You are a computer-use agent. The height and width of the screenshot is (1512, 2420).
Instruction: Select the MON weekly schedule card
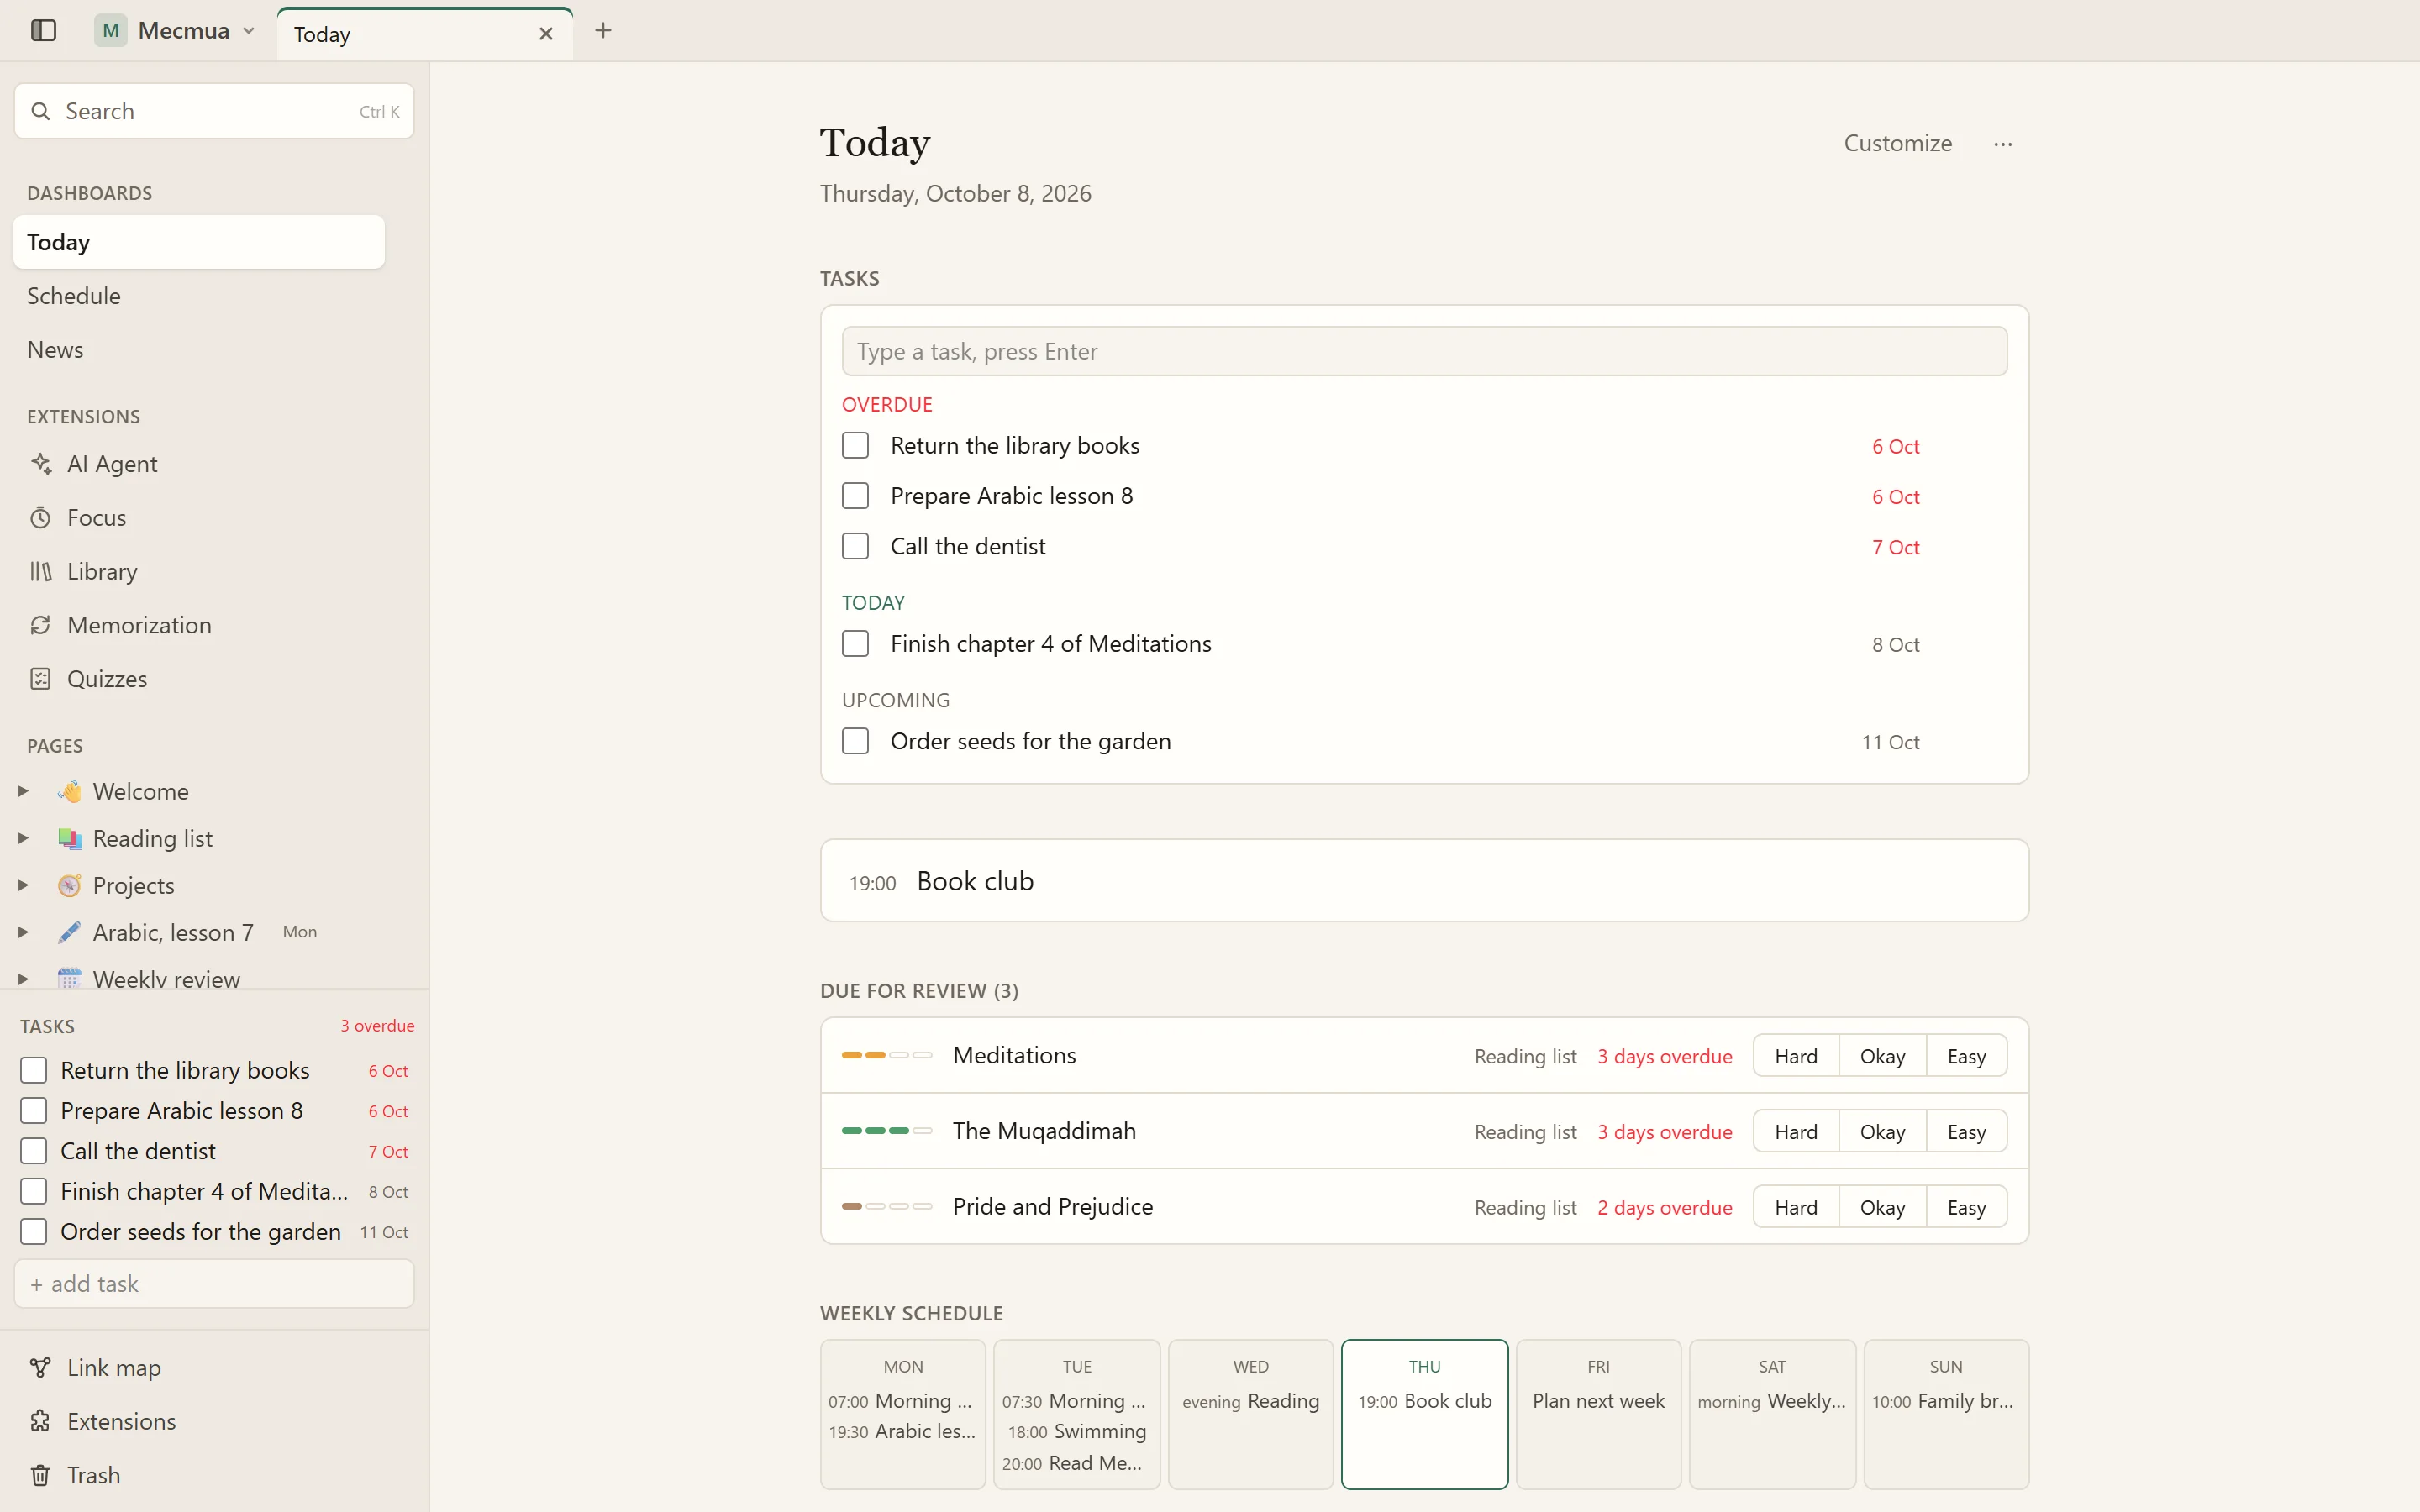(x=903, y=1414)
